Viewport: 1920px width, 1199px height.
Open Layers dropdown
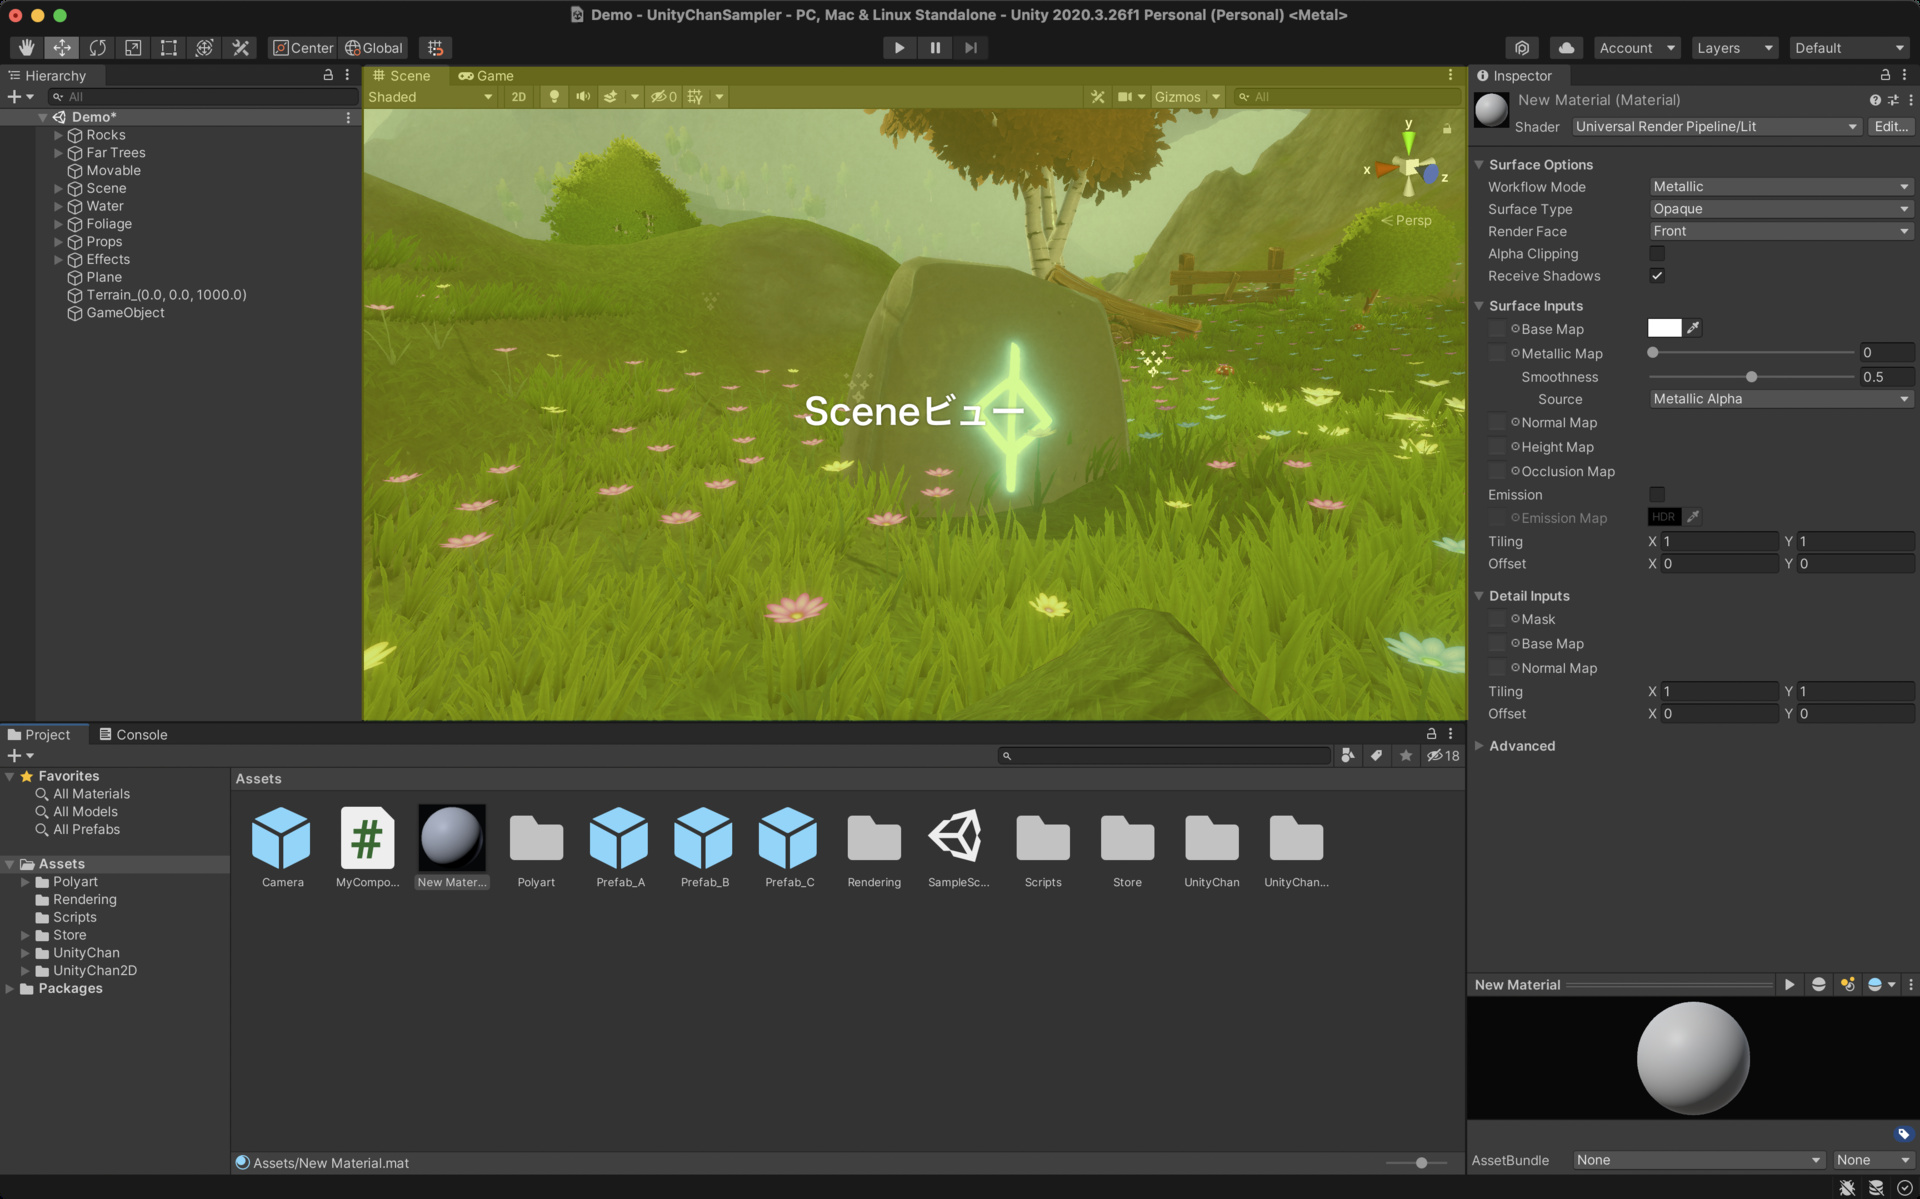coord(1734,48)
